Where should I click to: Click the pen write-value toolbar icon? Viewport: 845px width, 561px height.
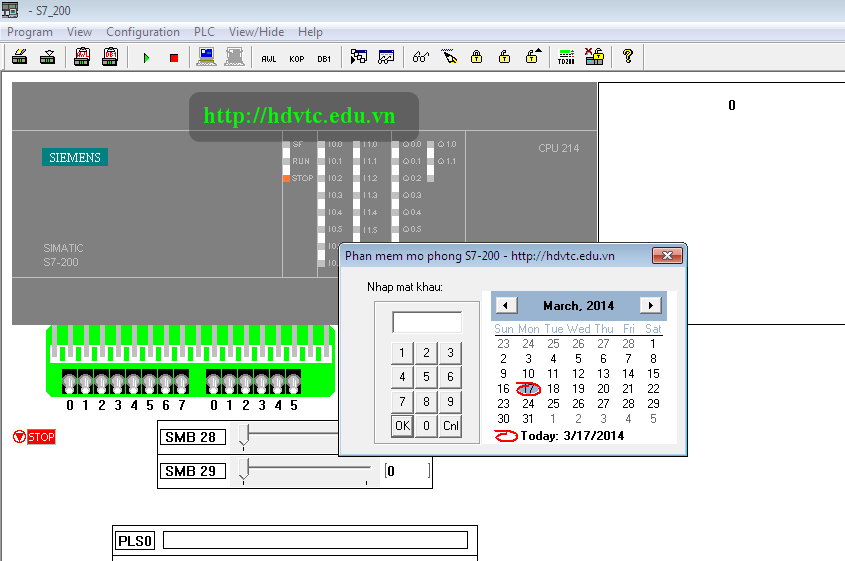pyautogui.click(x=449, y=57)
